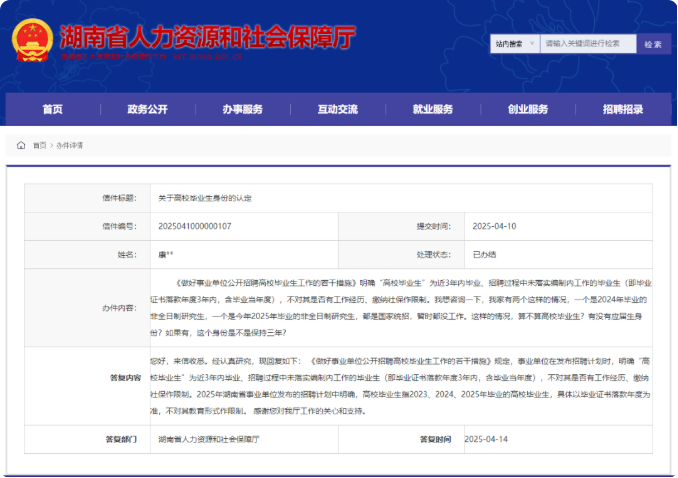678x478 pixels.
Task: Open the 政务公开 navigation menu
Action: click(x=147, y=109)
